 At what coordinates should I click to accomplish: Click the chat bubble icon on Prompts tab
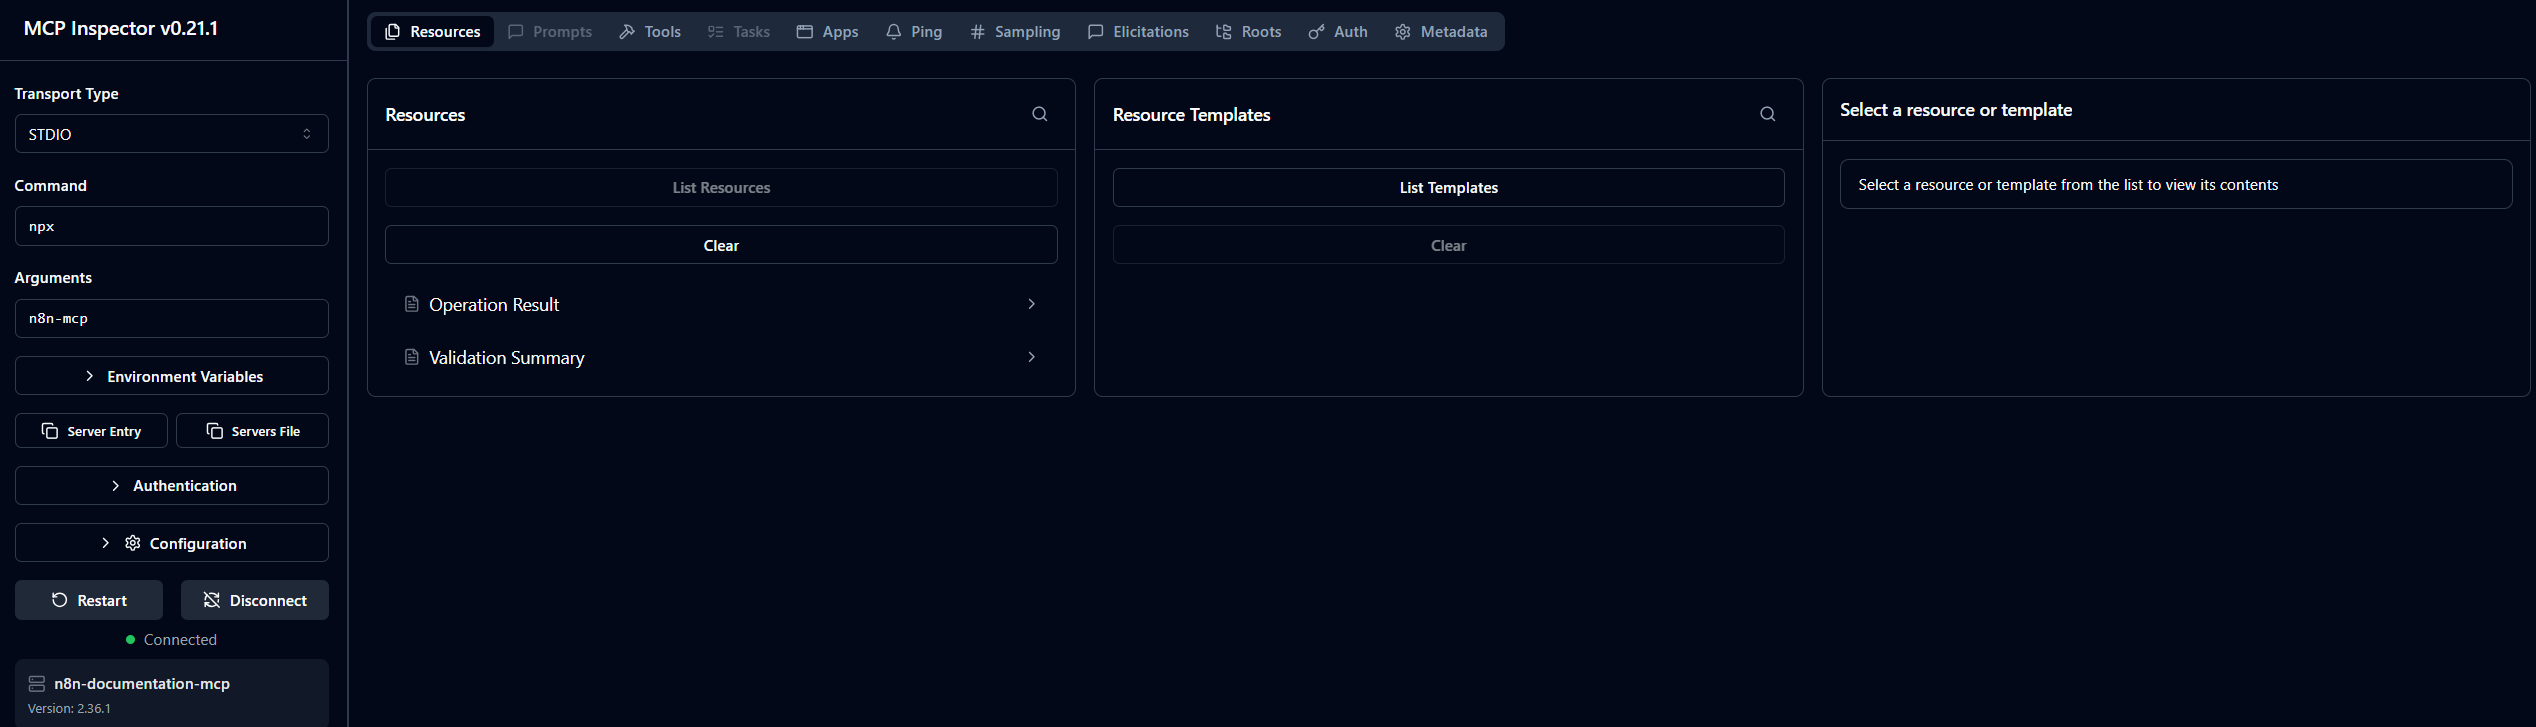pyautogui.click(x=516, y=32)
